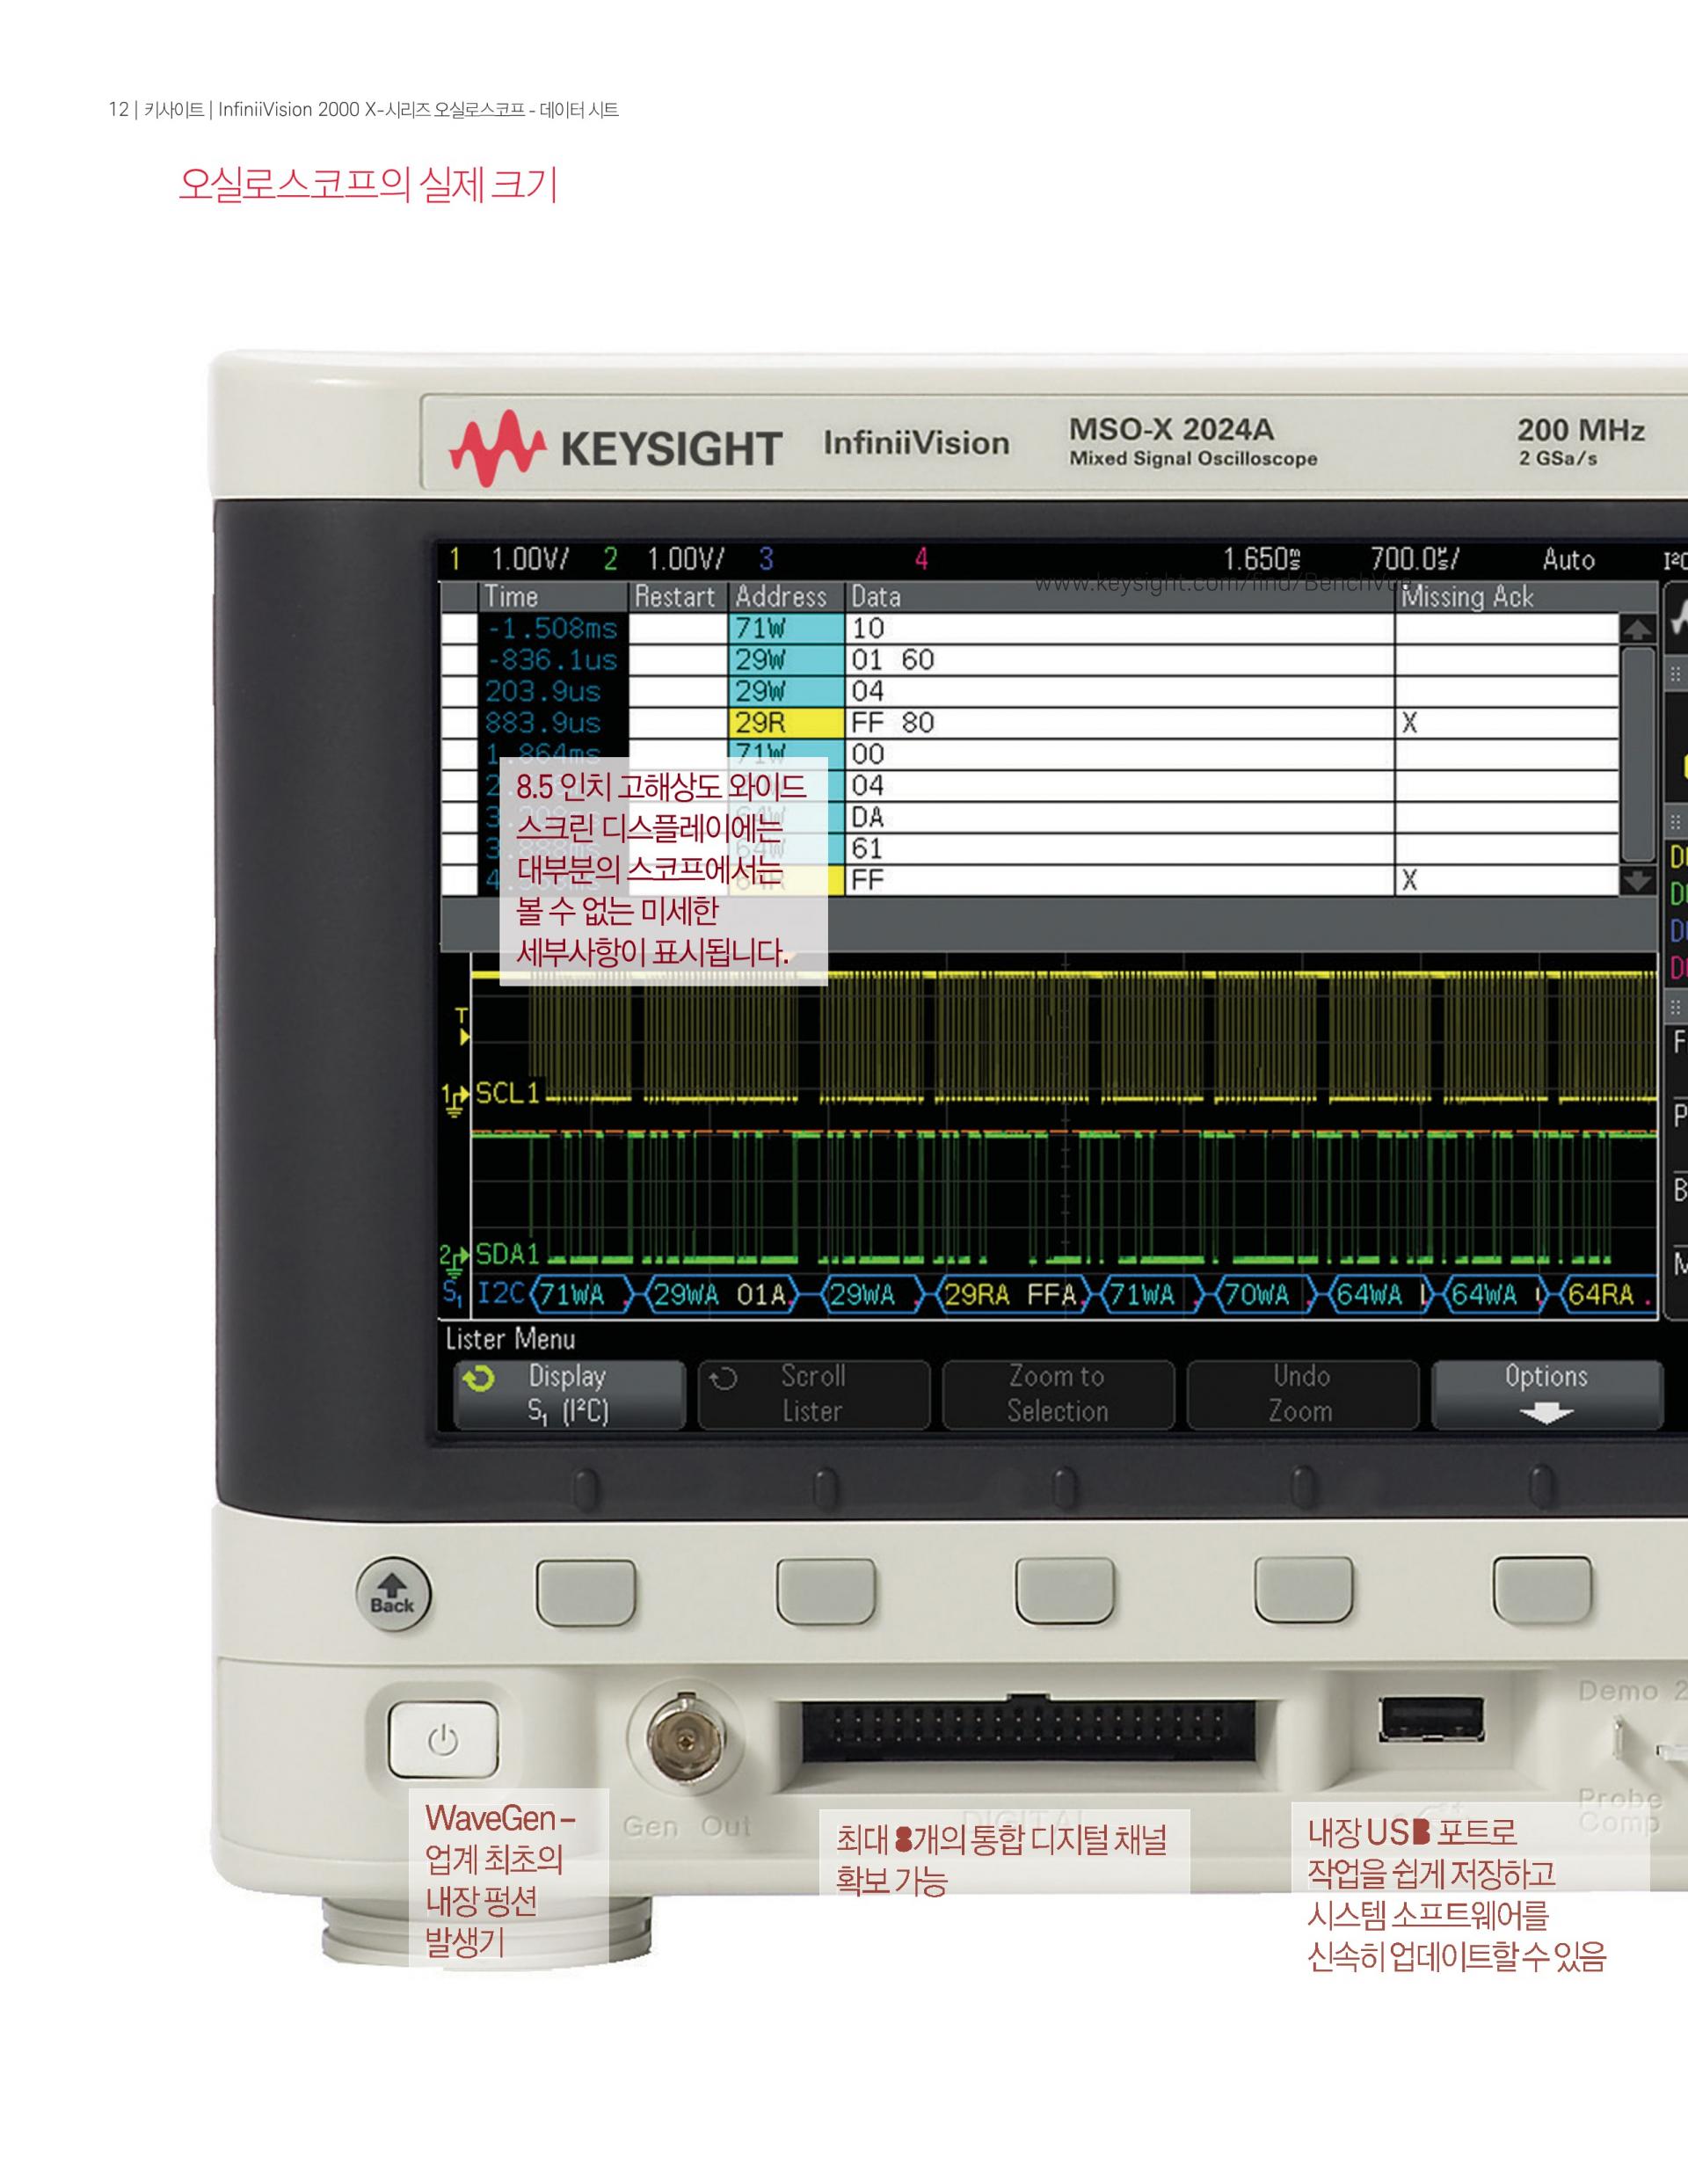Click the lister scroll down arrow
Screen dimensions: 1688x2184
[1637, 881]
